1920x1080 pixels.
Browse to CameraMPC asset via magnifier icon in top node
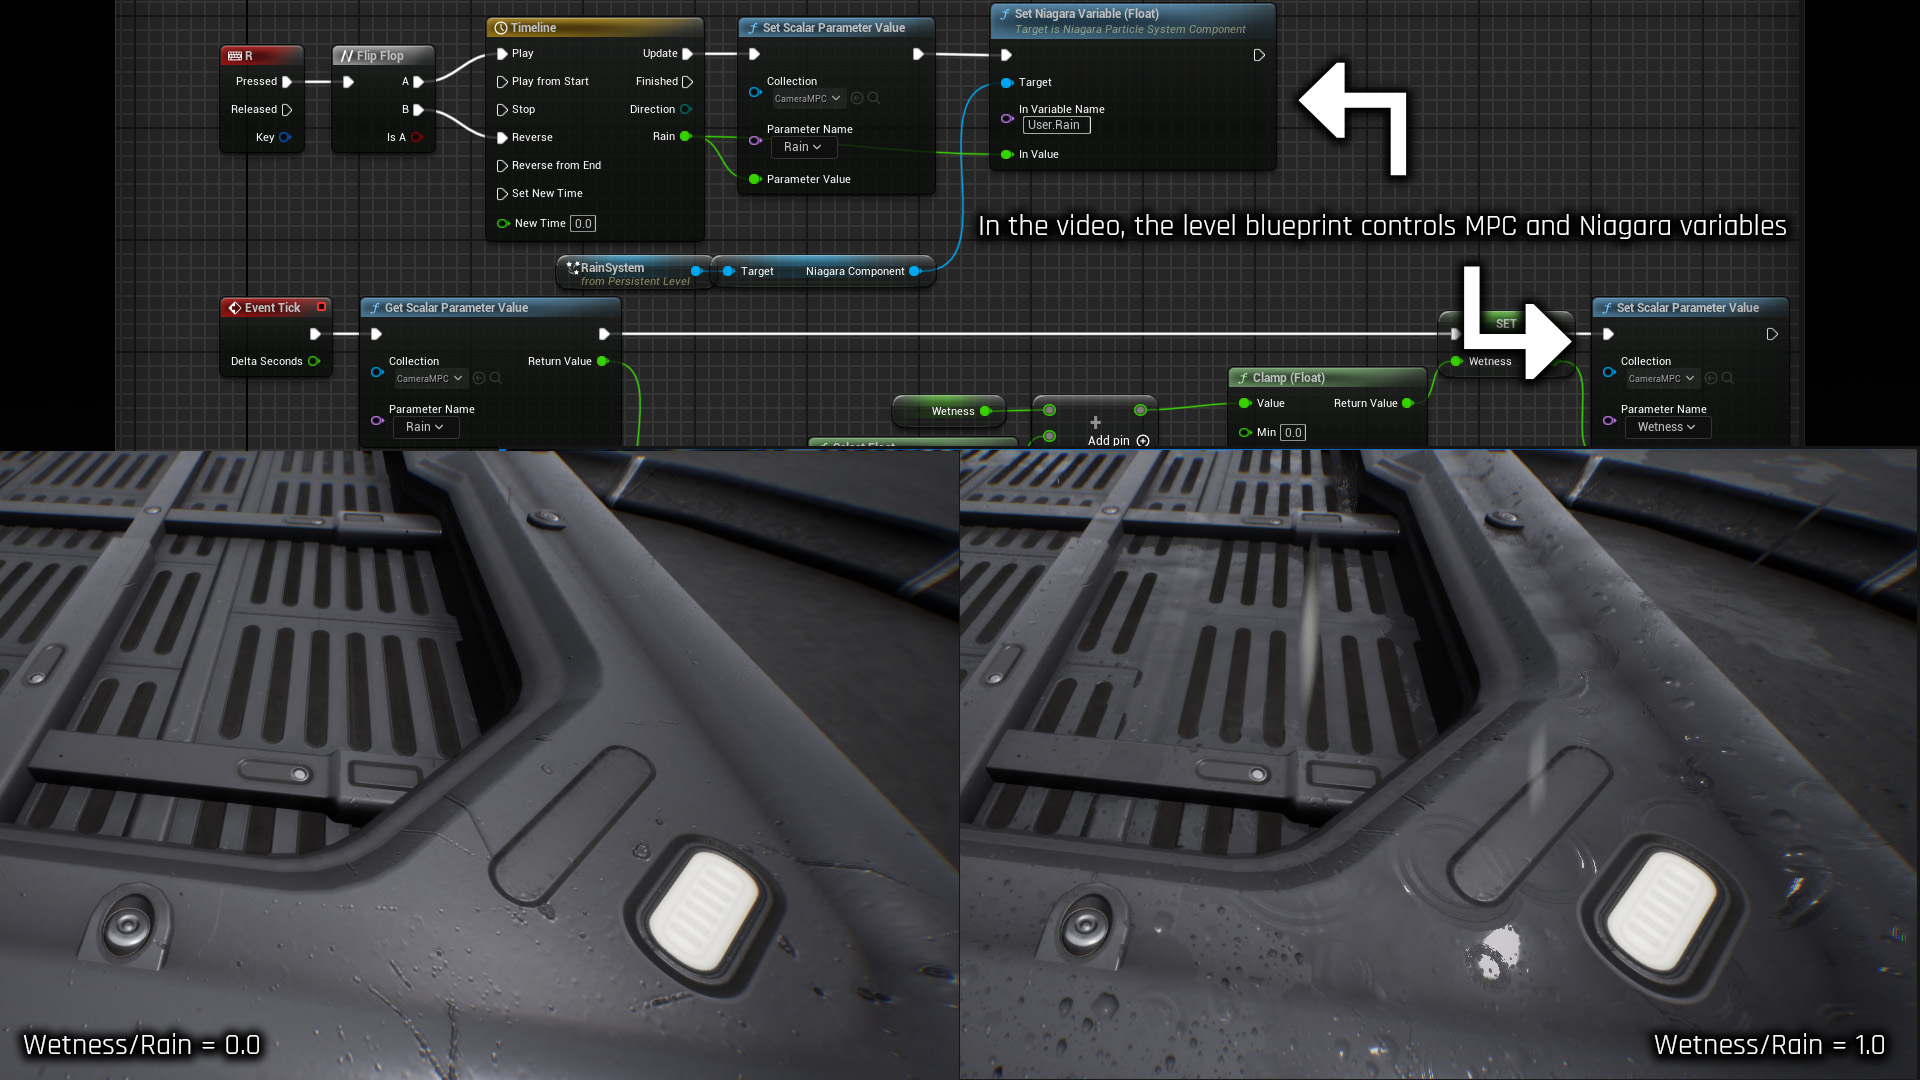(874, 98)
